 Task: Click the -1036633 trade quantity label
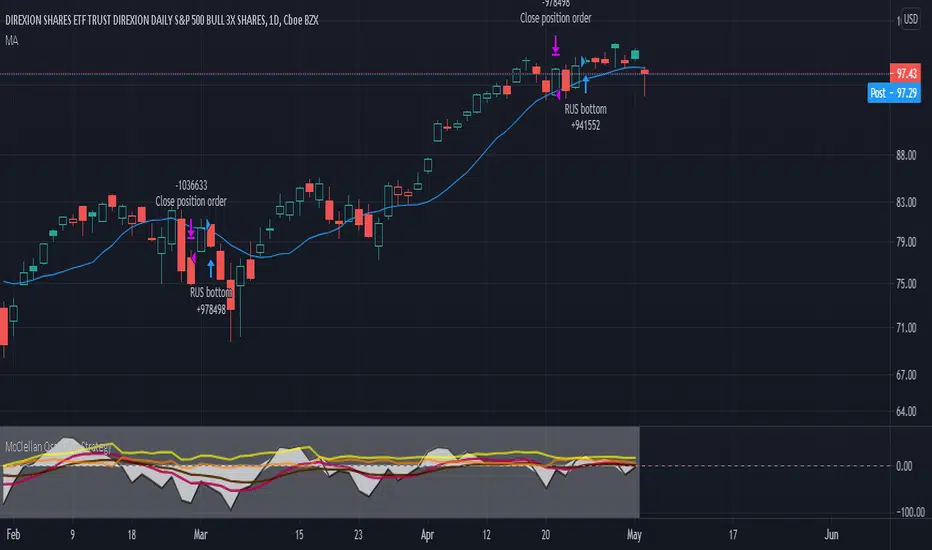click(x=191, y=185)
